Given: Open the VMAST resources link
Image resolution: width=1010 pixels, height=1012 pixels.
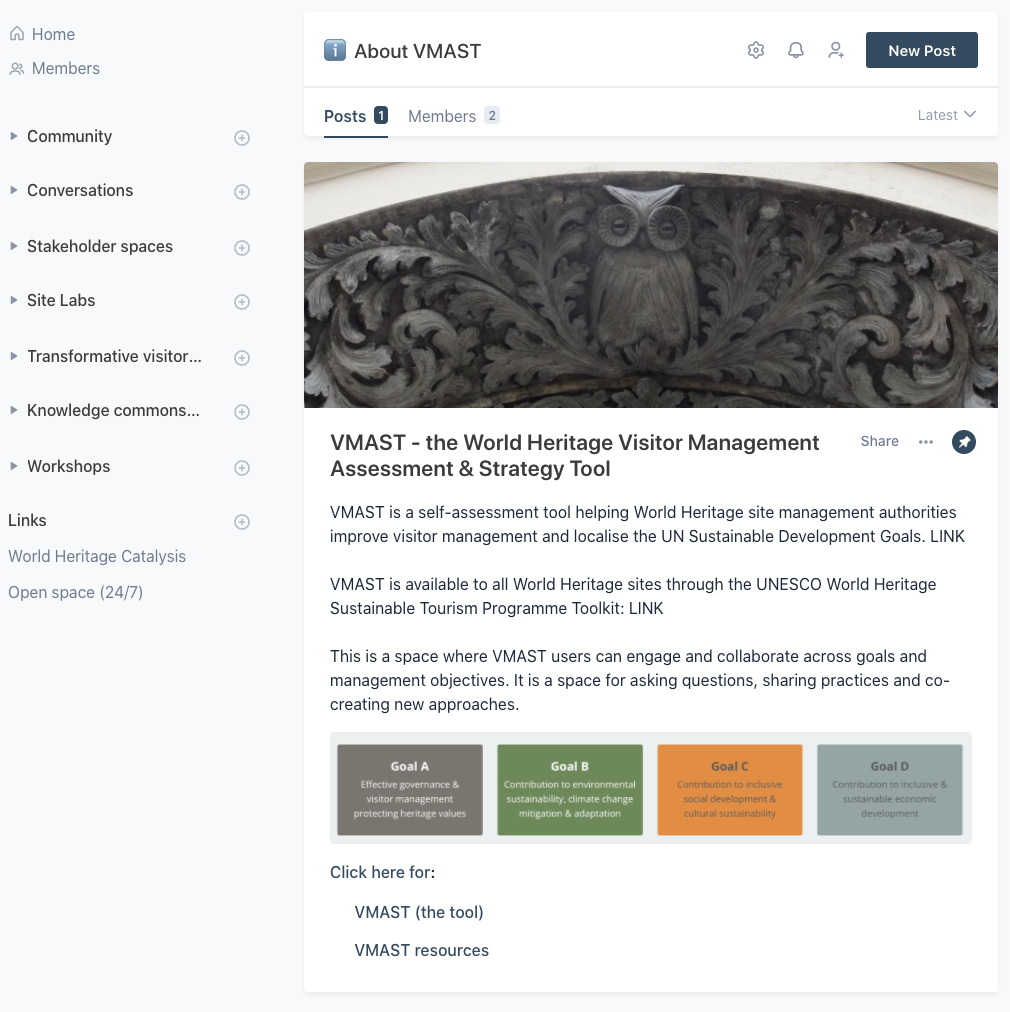Looking at the screenshot, I should (x=421, y=951).
